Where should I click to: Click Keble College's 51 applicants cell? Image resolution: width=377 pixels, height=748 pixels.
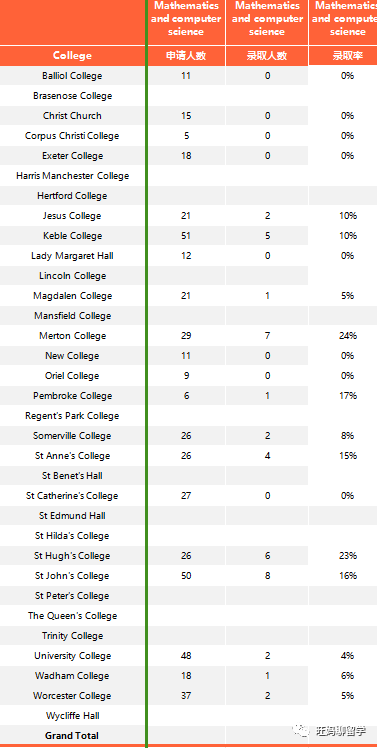click(x=186, y=236)
